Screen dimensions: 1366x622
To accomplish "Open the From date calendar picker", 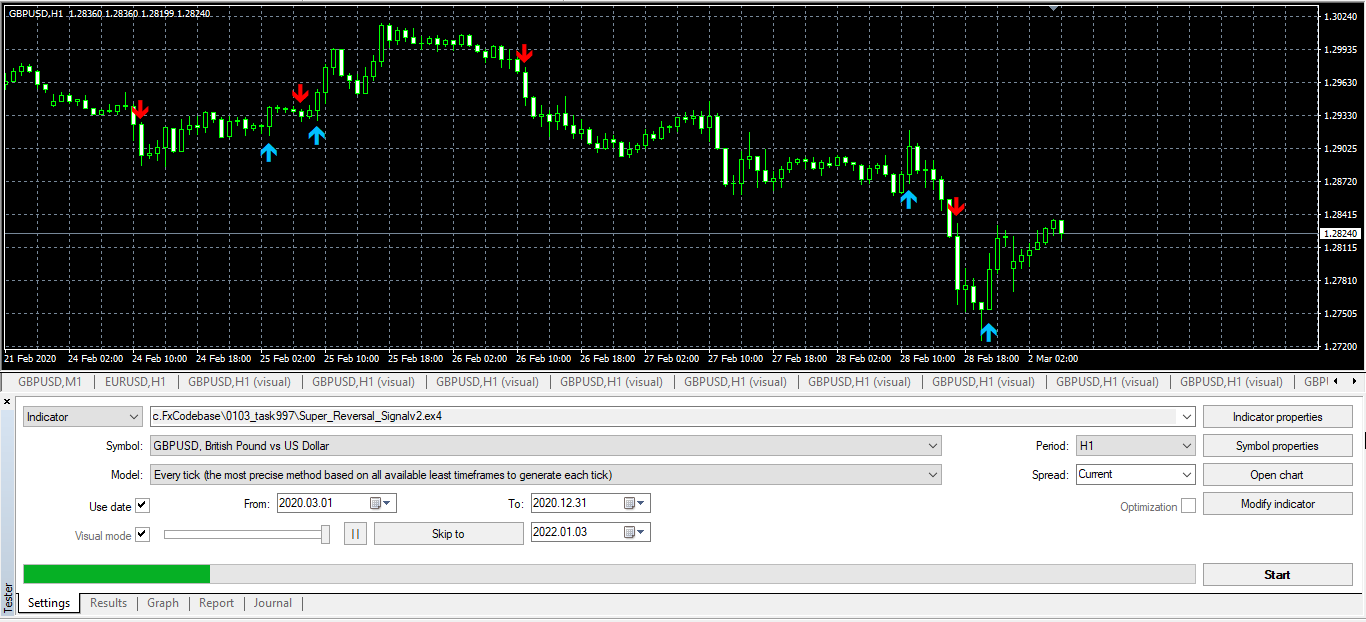I will (382, 503).
